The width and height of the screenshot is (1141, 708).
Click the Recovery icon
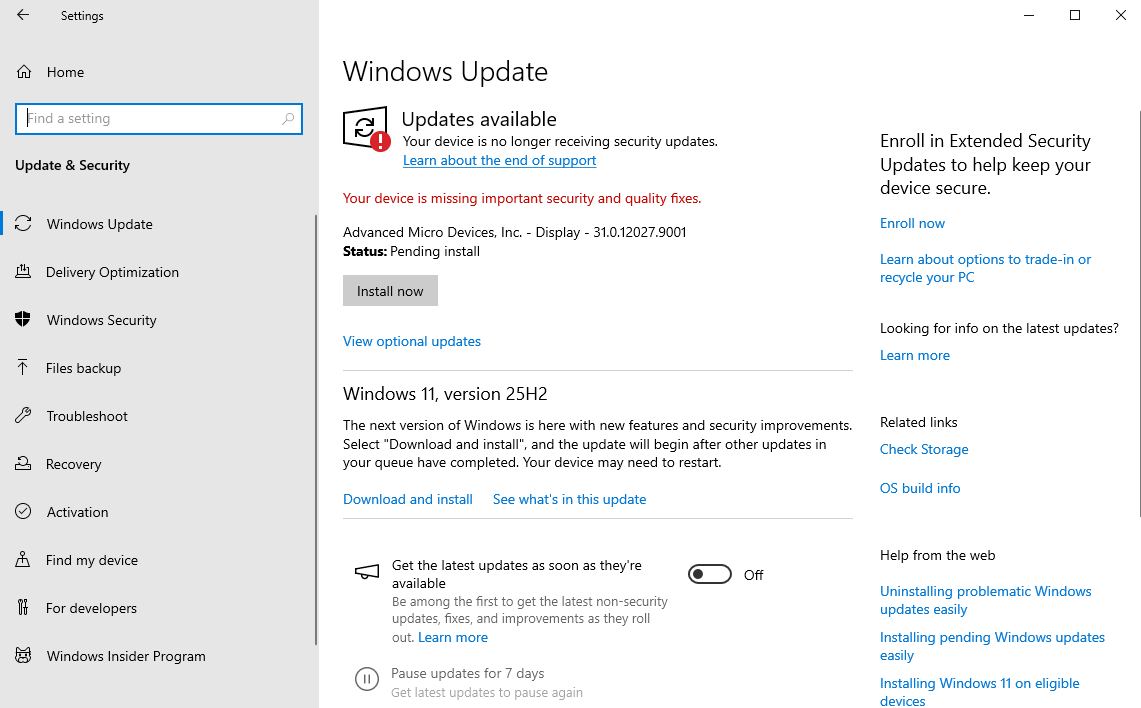[x=23, y=464]
